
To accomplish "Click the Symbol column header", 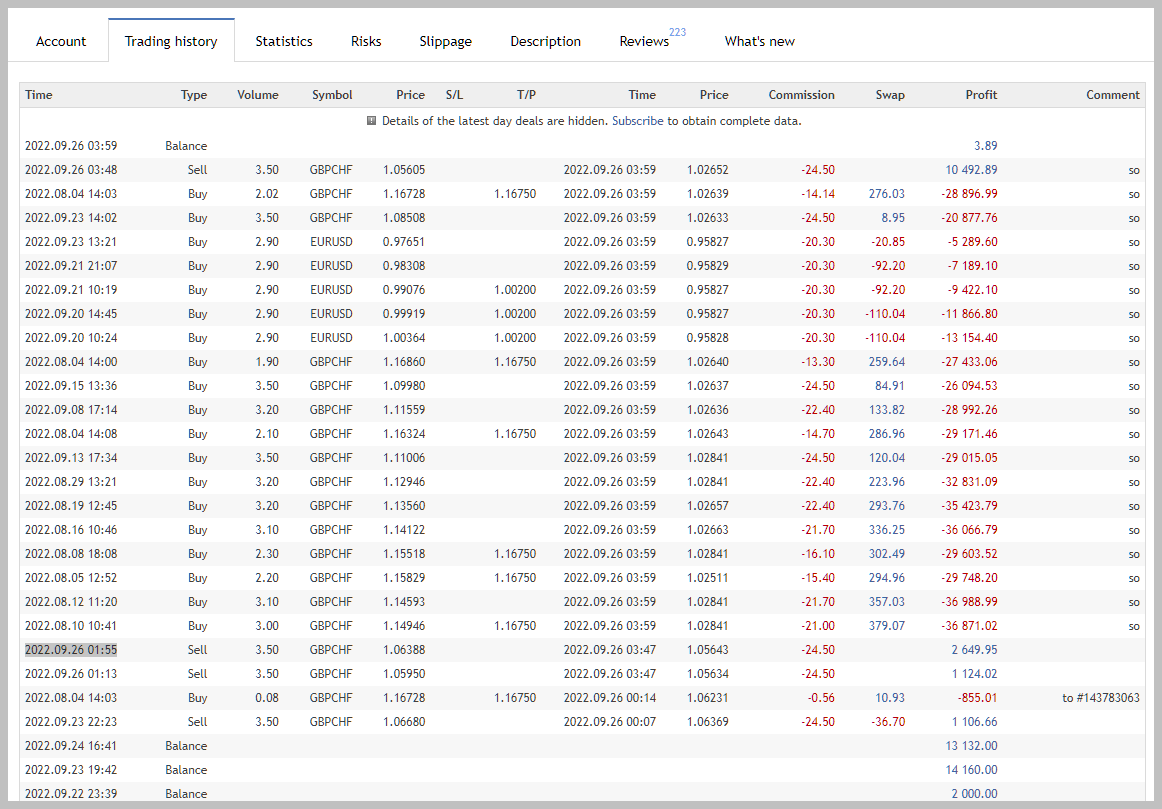I will (332, 95).
